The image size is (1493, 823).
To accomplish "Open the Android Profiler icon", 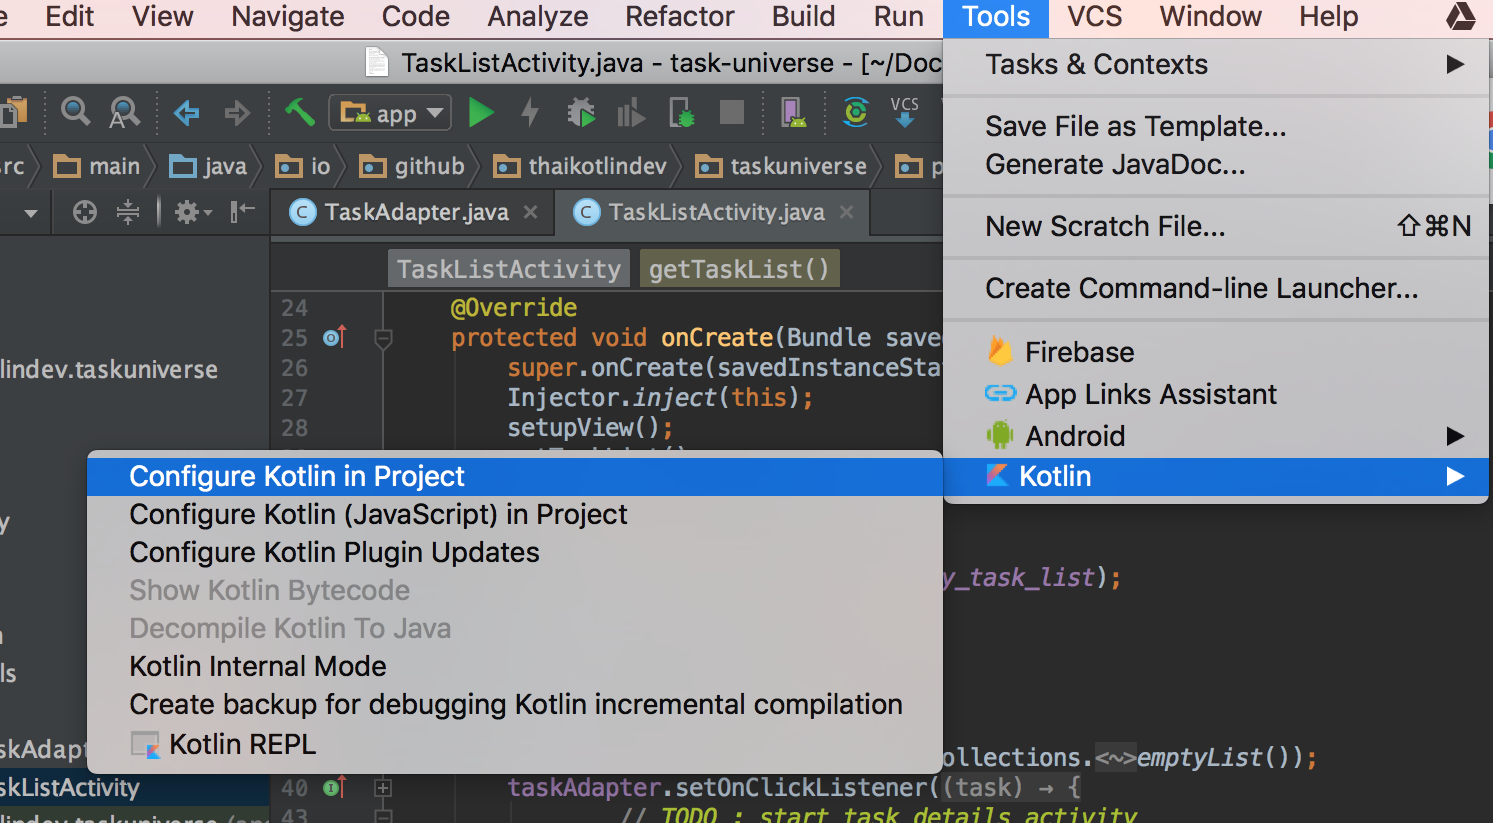I will 631,112.
